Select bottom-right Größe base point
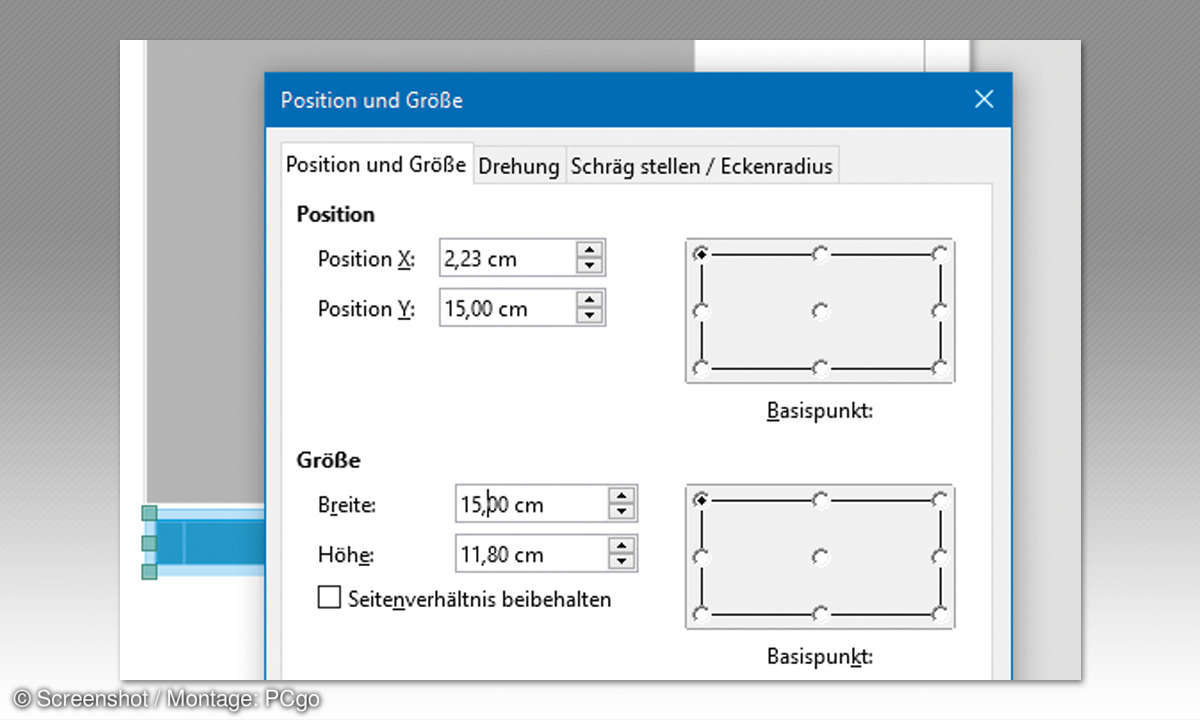1200x720 pixels. pos(940,613)
